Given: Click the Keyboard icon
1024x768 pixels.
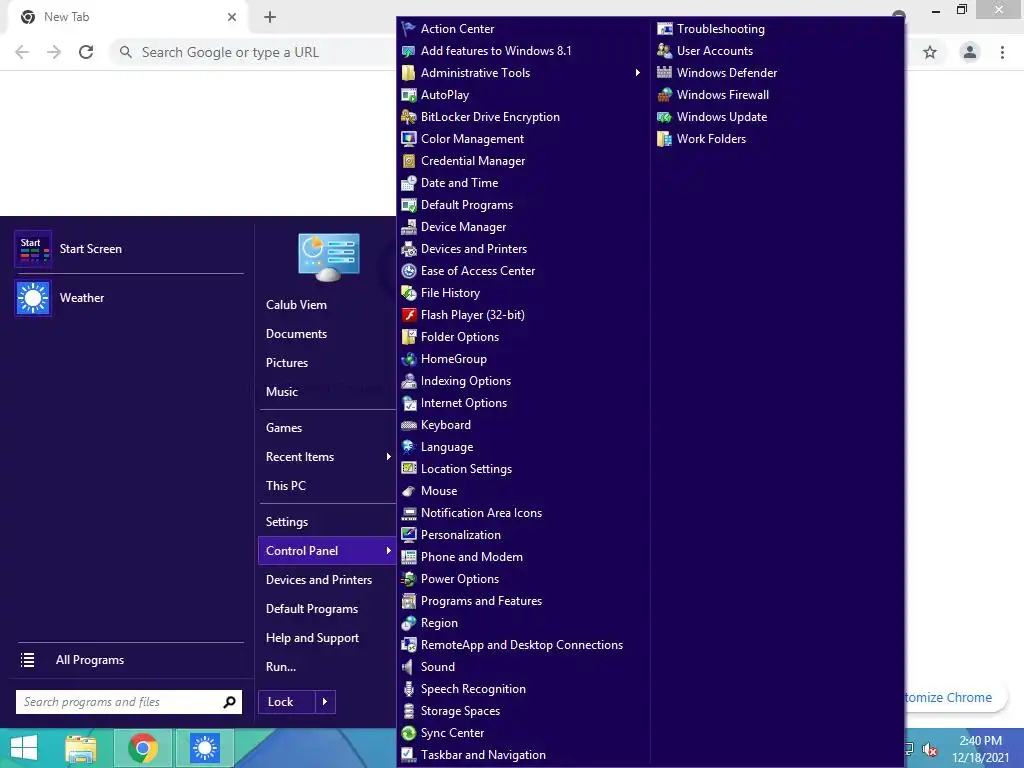Looking at the screenshot, I should coord(409,425).
